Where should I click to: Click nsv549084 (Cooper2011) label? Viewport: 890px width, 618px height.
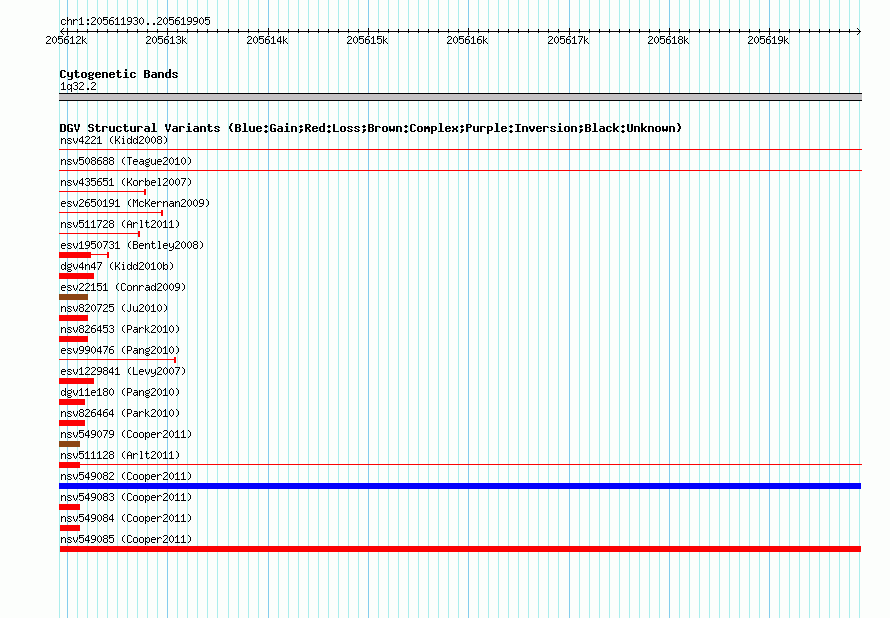126,518
